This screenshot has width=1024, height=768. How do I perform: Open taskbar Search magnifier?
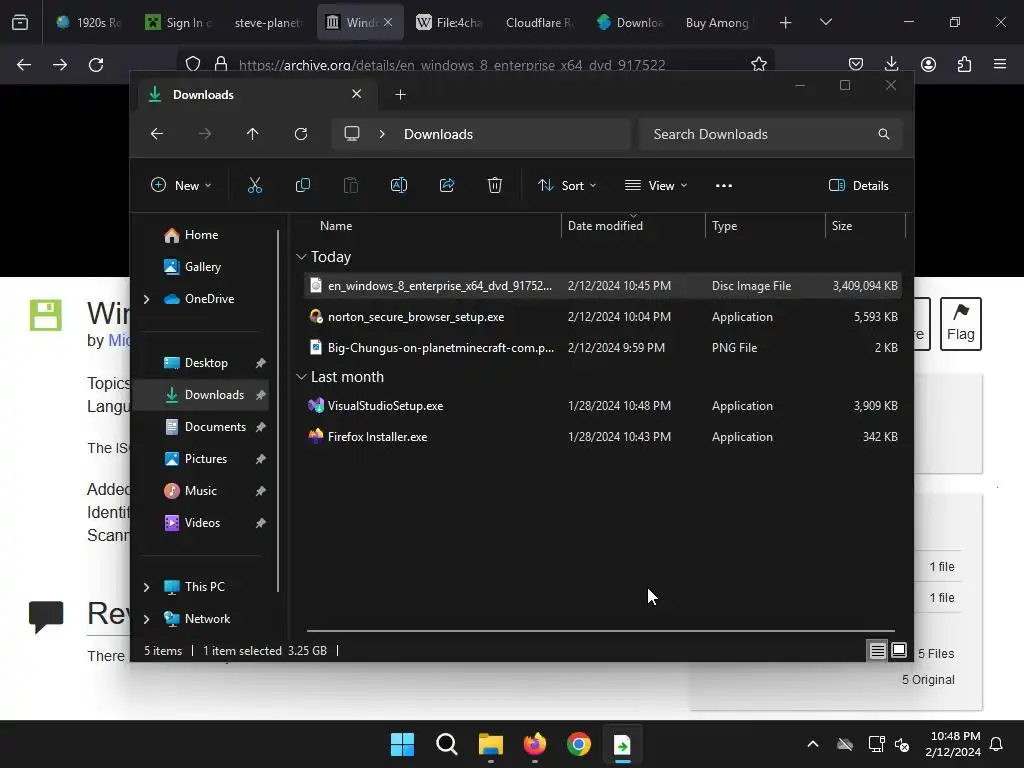(447, 744)
